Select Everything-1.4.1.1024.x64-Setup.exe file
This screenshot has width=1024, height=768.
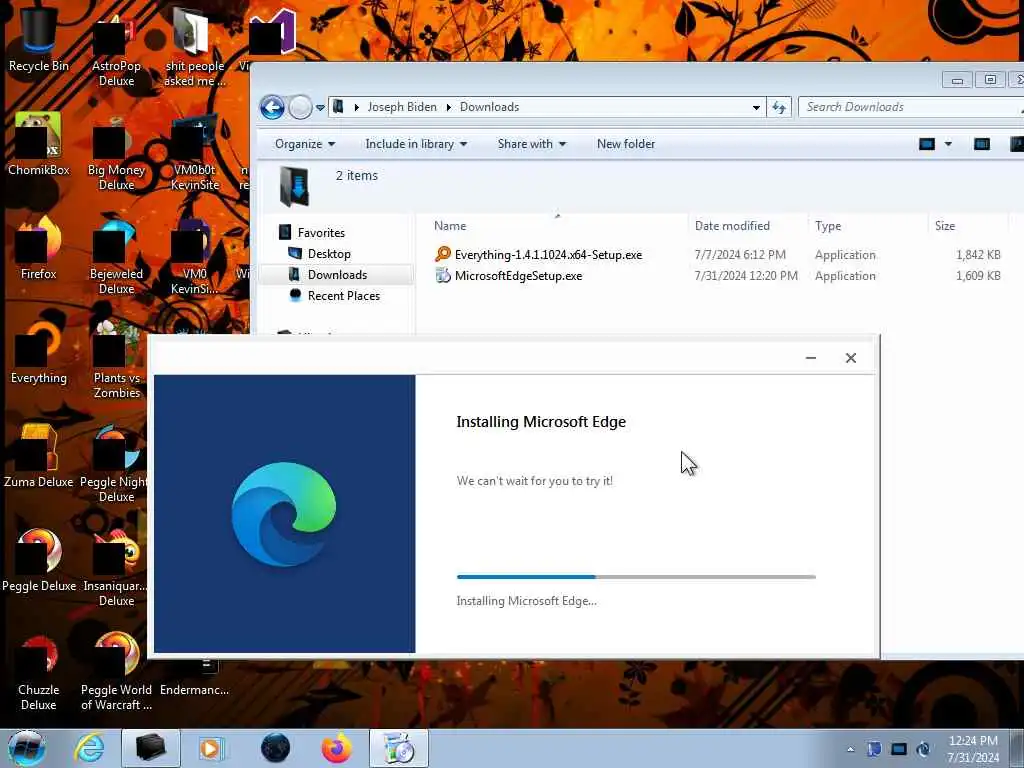coord(549,255)
